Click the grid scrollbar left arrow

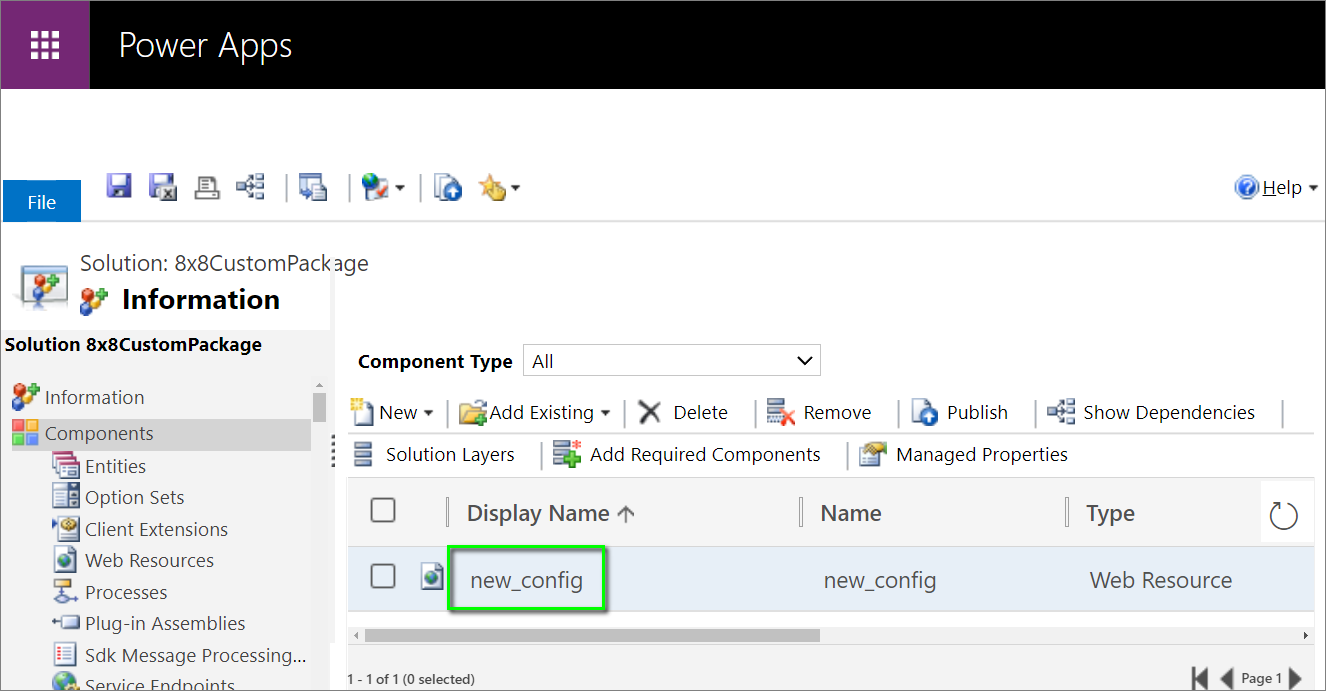pos(355,635)
